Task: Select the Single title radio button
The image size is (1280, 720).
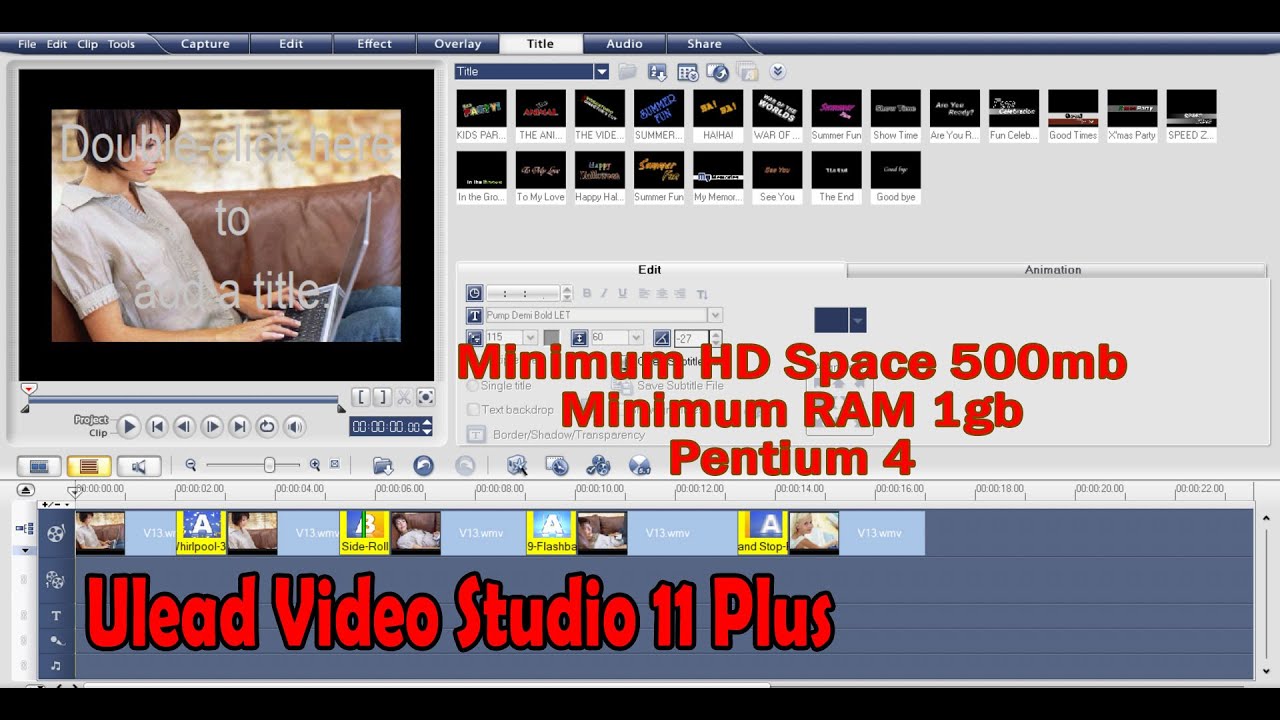Action: pyautogui.click(x=474, y=386)
